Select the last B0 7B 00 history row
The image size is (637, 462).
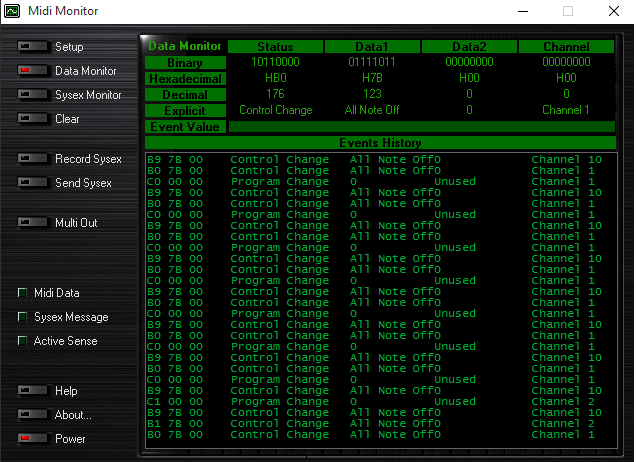click(381, 434)
